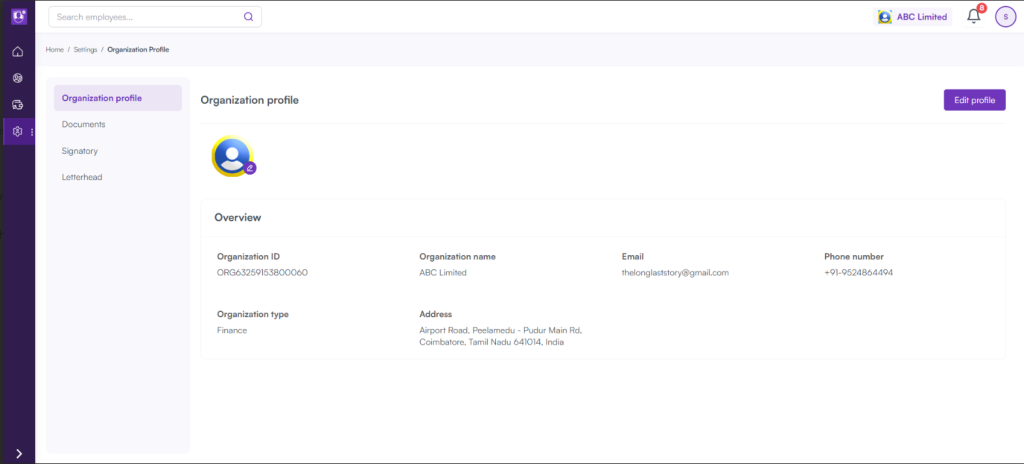Expand the sidebar with the bottom chevron

19,454
